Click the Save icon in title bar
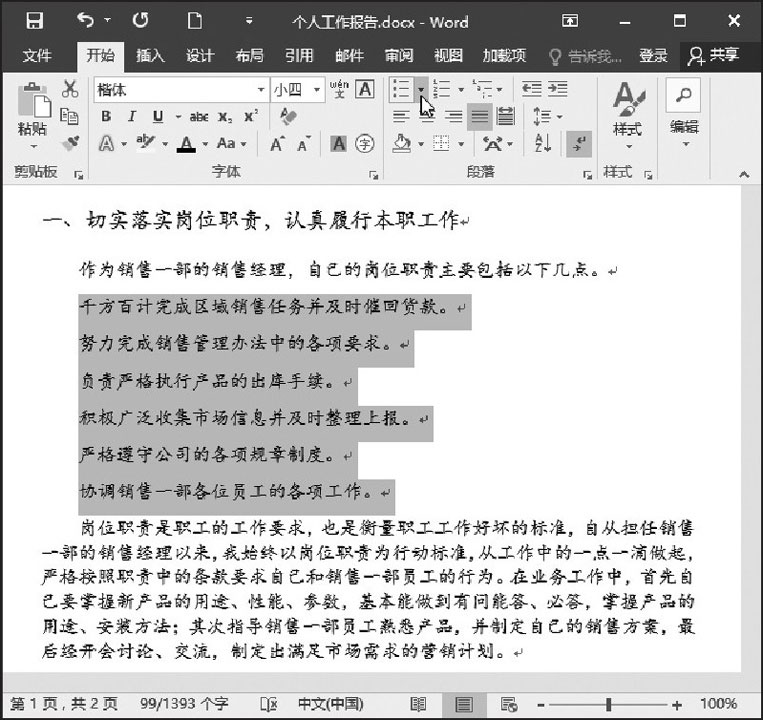 (x=34, y=20)
